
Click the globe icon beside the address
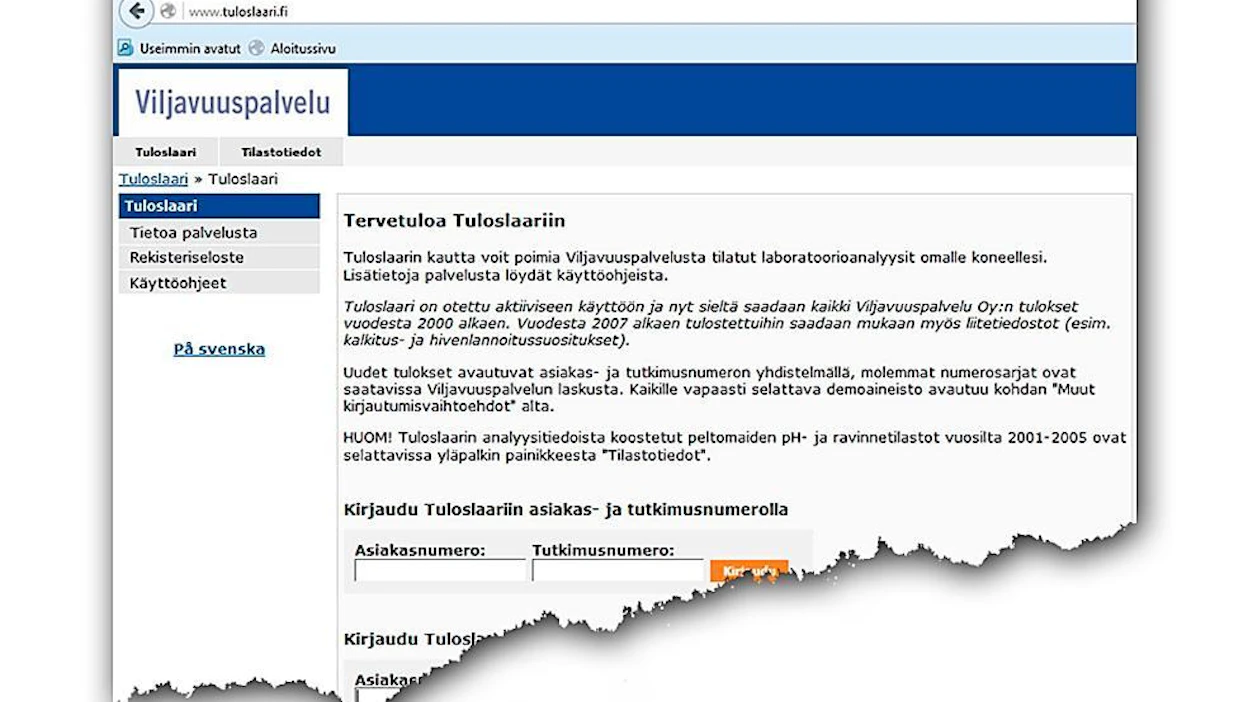[168, 12]
